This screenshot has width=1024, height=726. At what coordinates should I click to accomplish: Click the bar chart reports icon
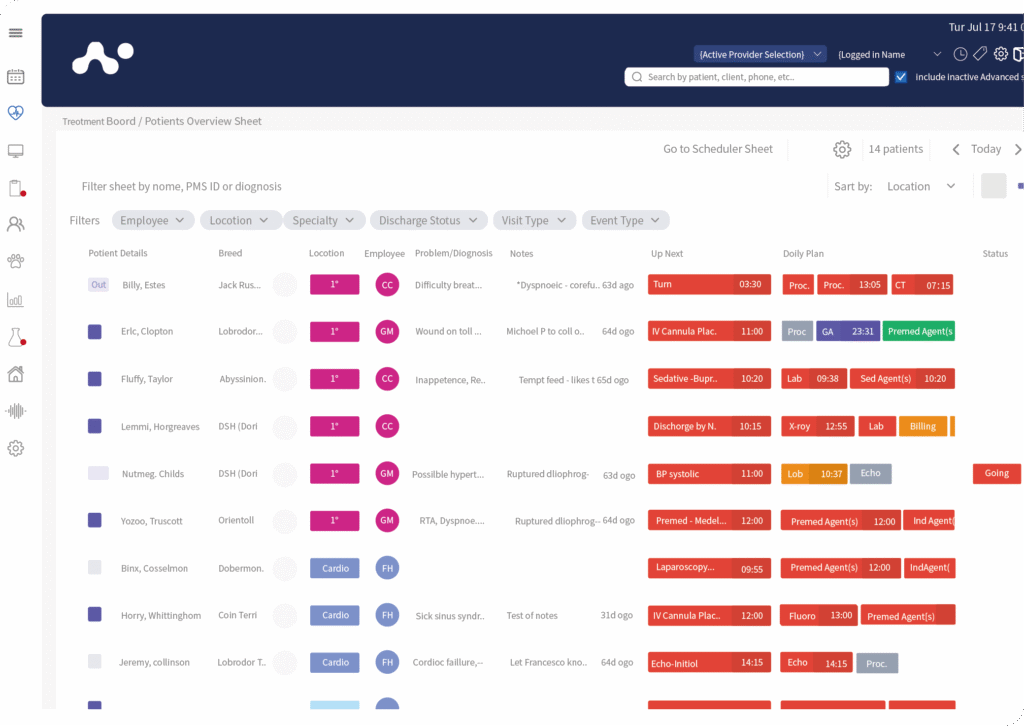click(x=15, y=300)
